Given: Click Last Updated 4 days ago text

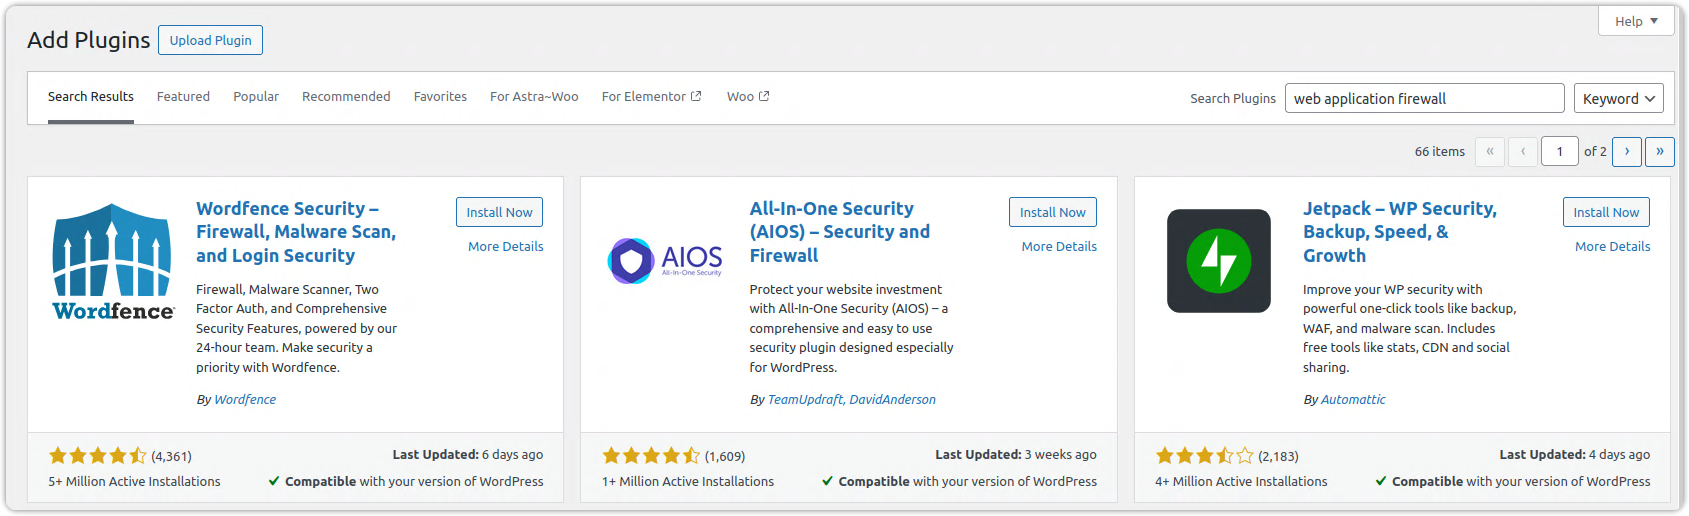Looking at the screenshot, I should [x=1575, y=454].
